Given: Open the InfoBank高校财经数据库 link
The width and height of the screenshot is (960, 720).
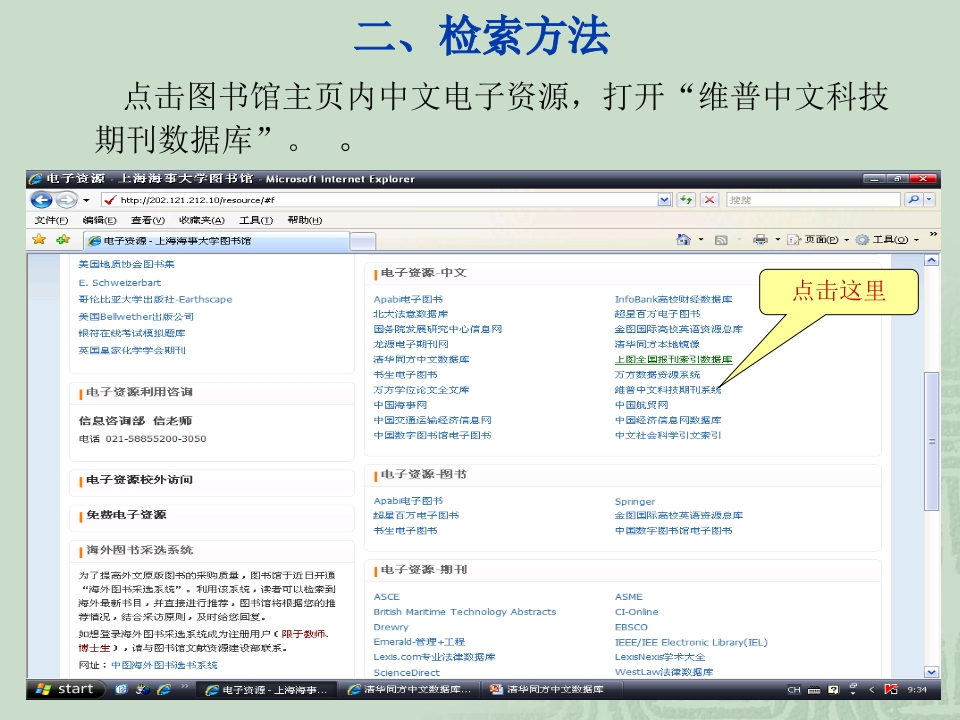Looking at the screenshot, I should point(673,299).
